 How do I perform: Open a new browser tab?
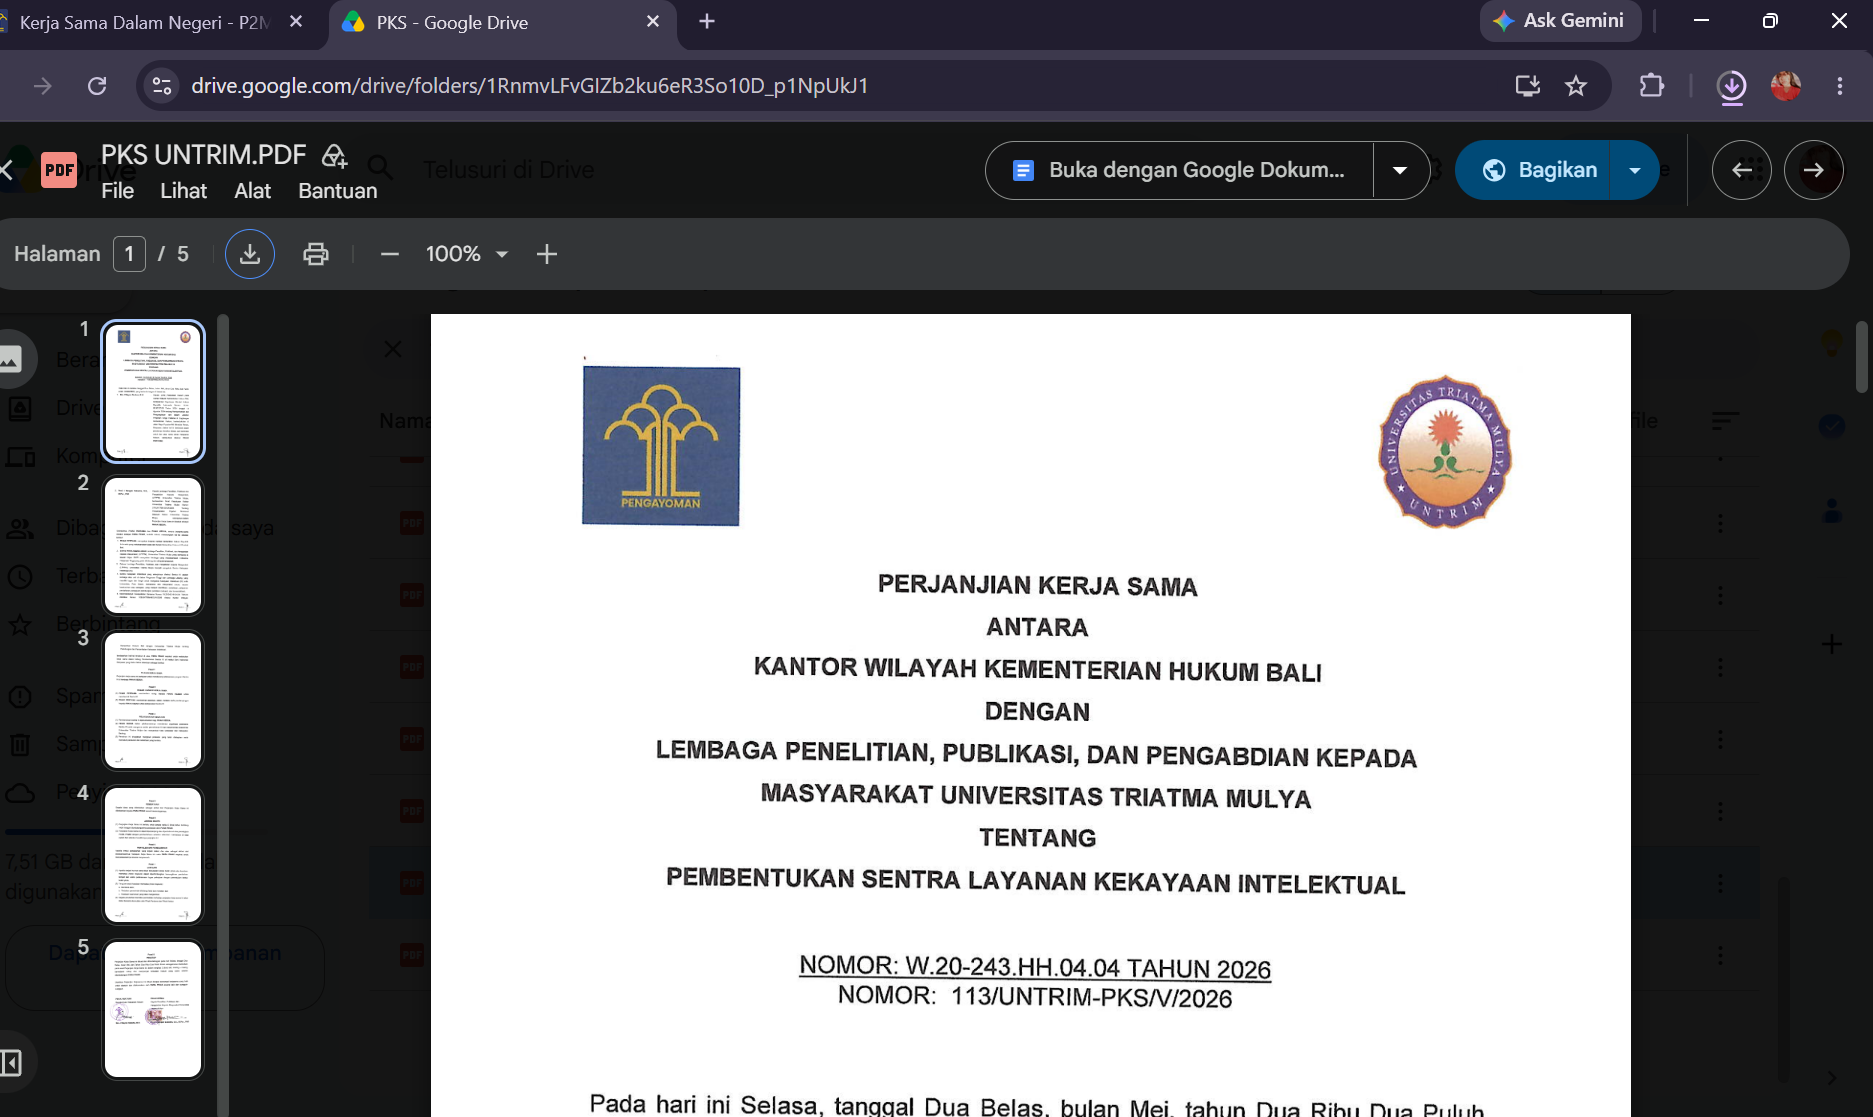click(x=707, y=21)
